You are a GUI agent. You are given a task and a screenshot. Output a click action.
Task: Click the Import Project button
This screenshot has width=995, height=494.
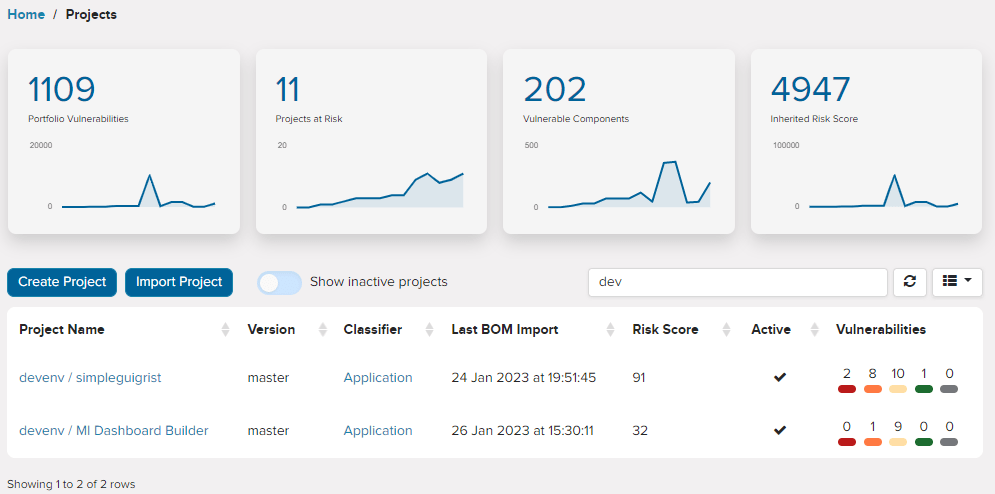[x=179, y=282]
